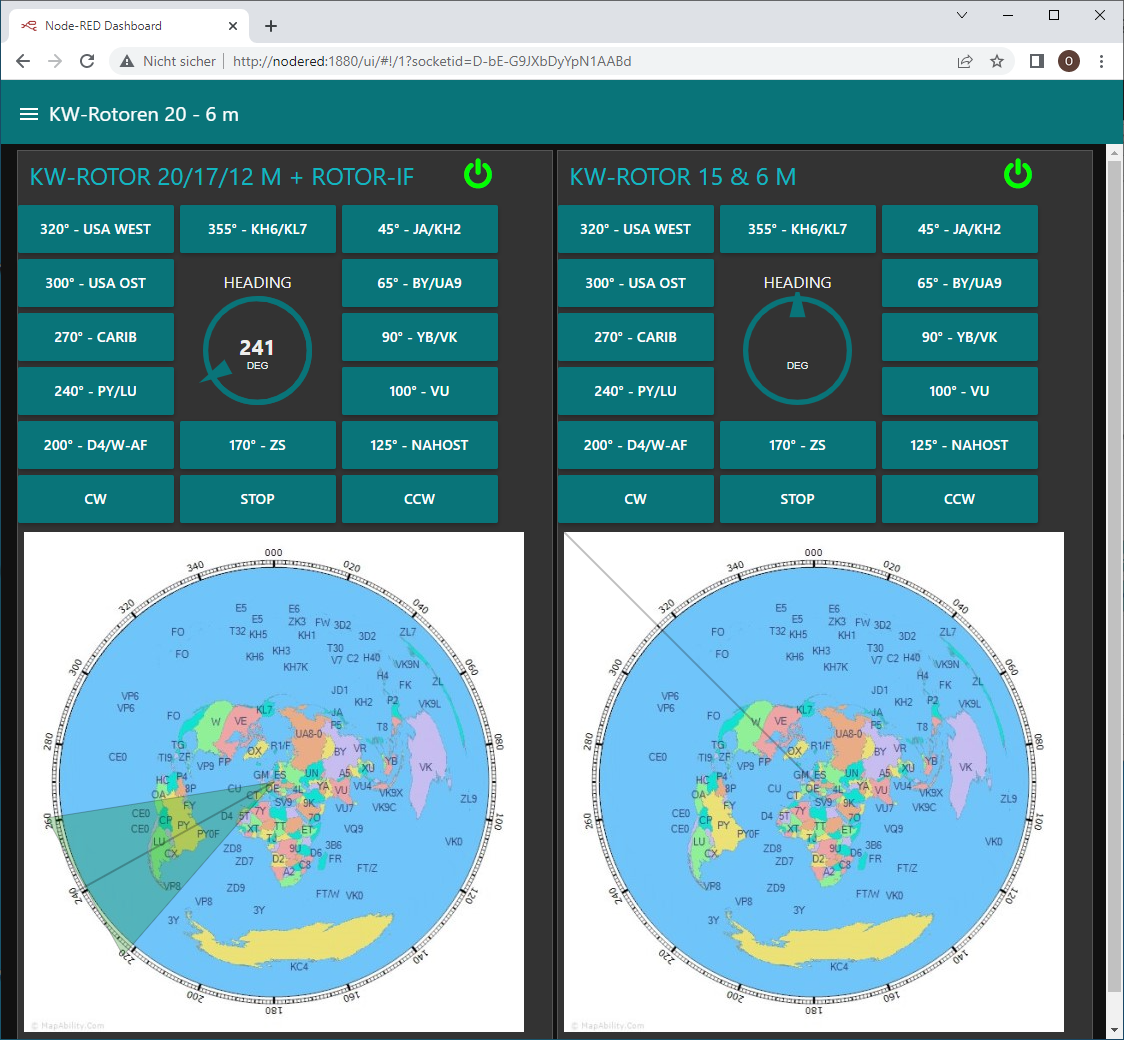This screenshot has width=1124, height=1040.
Task: Maximize the Chrome window
Action: (x=1054, y=15)
